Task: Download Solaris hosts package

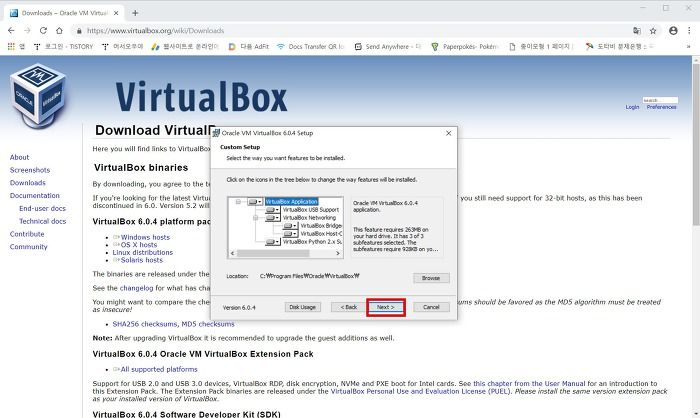Action: click(142, 260)
